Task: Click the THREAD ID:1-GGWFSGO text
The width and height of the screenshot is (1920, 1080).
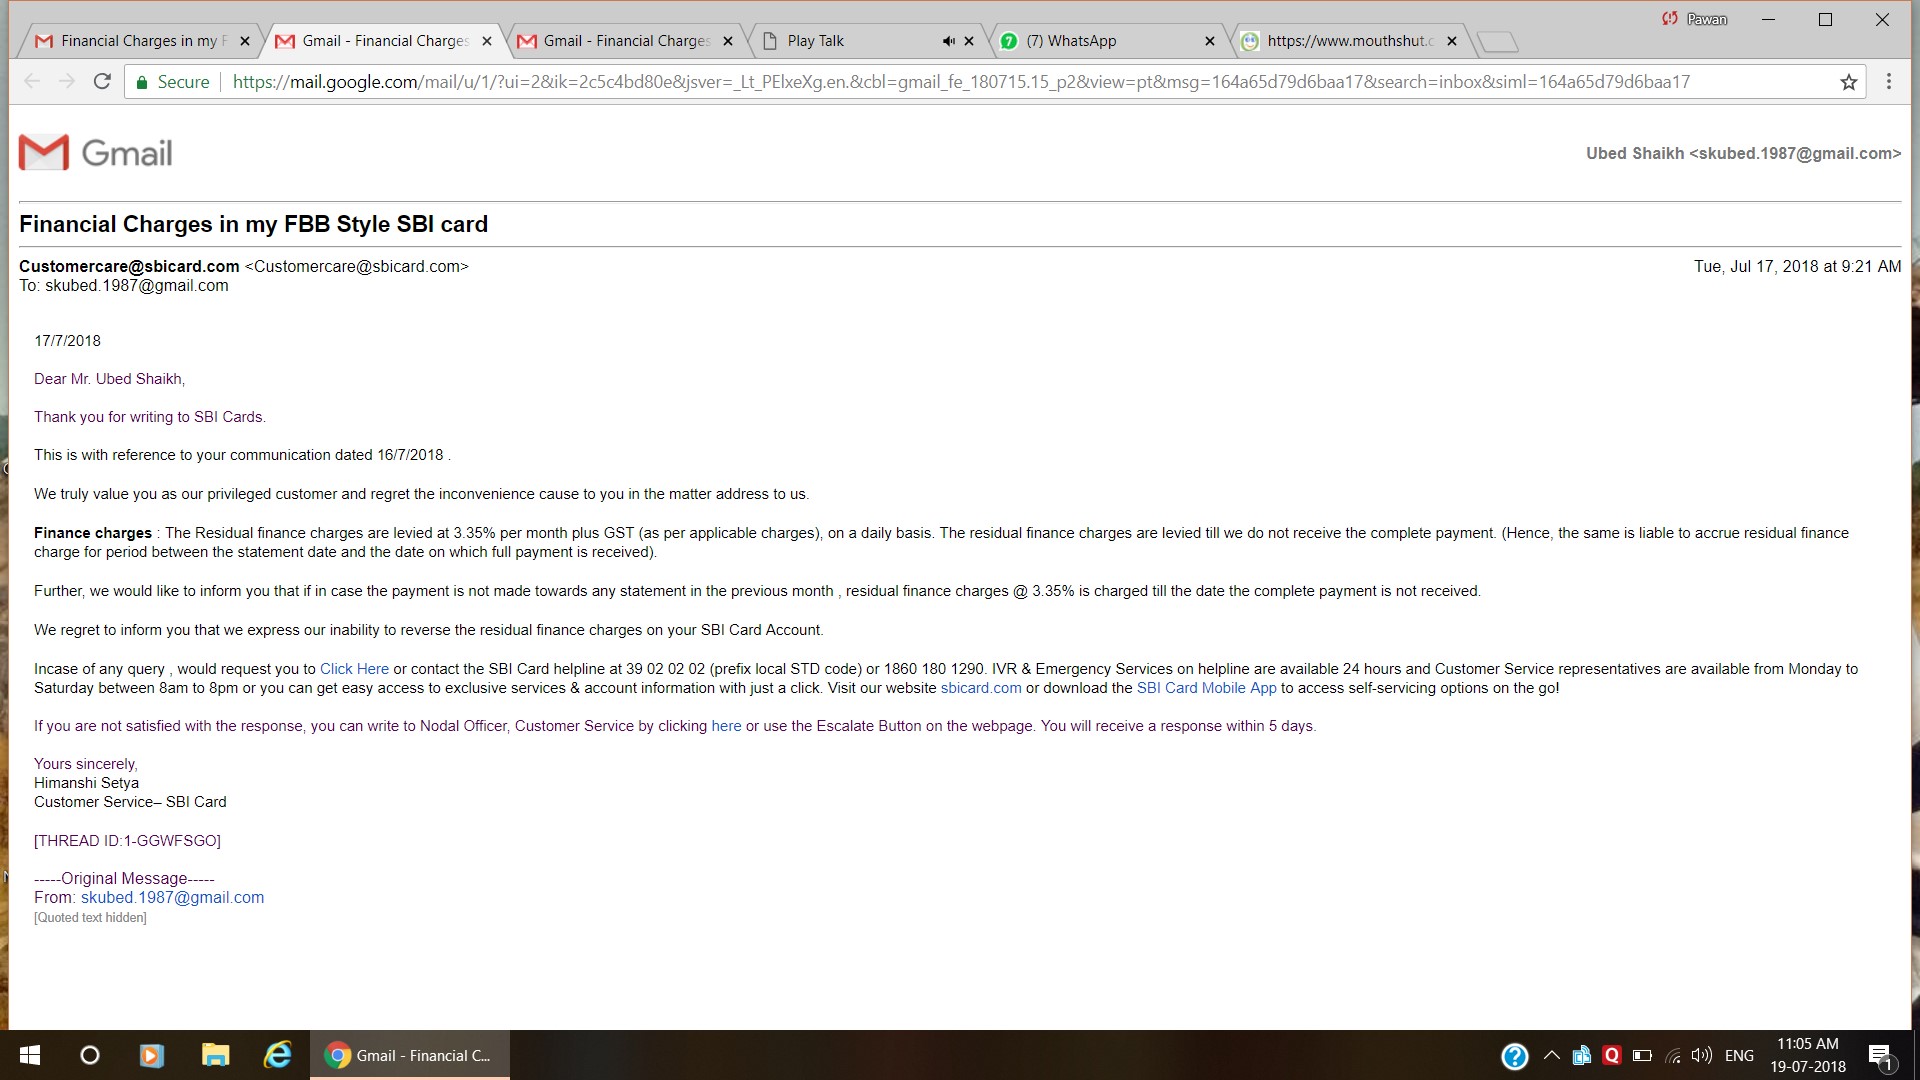Action: click(x=127, y=841)
